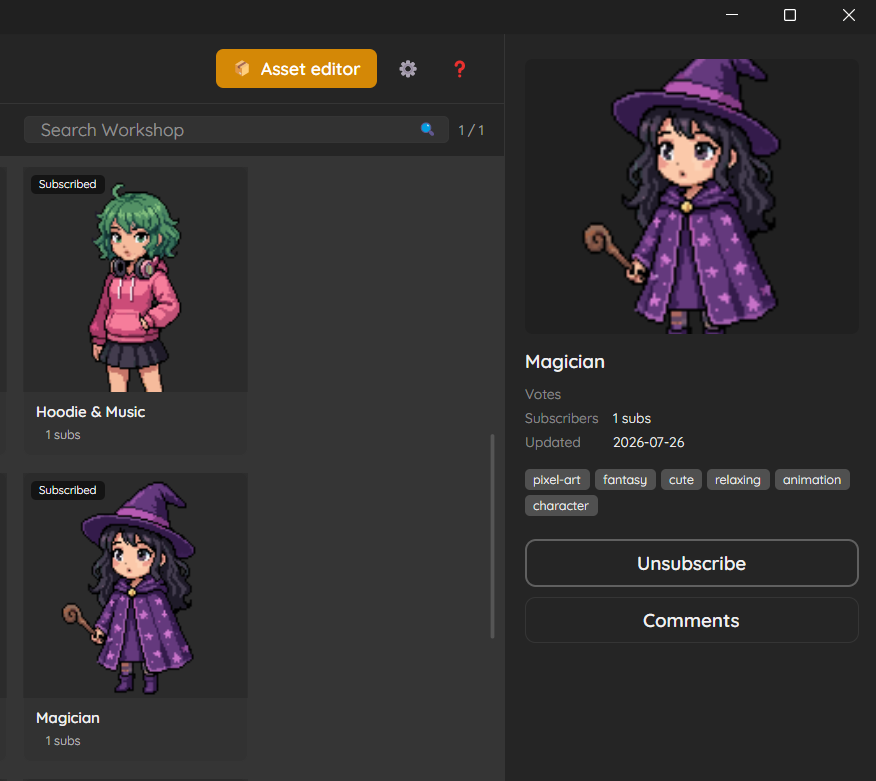The height and width of the screenshot is (781, 876).
Task: Click 1 subs under Hoodie & Music
Action: (x=63, y=435)
